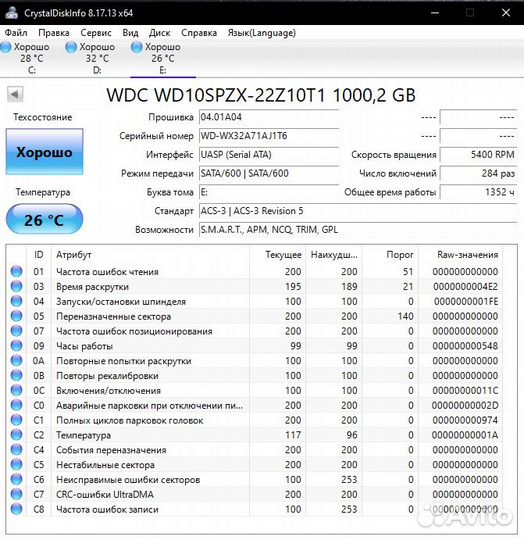Image resolution: width=524 pixels, height=540 pixels.
Task: Click status orb for CRC-ошибки UltraDMA row
Action: click(16, 494)
